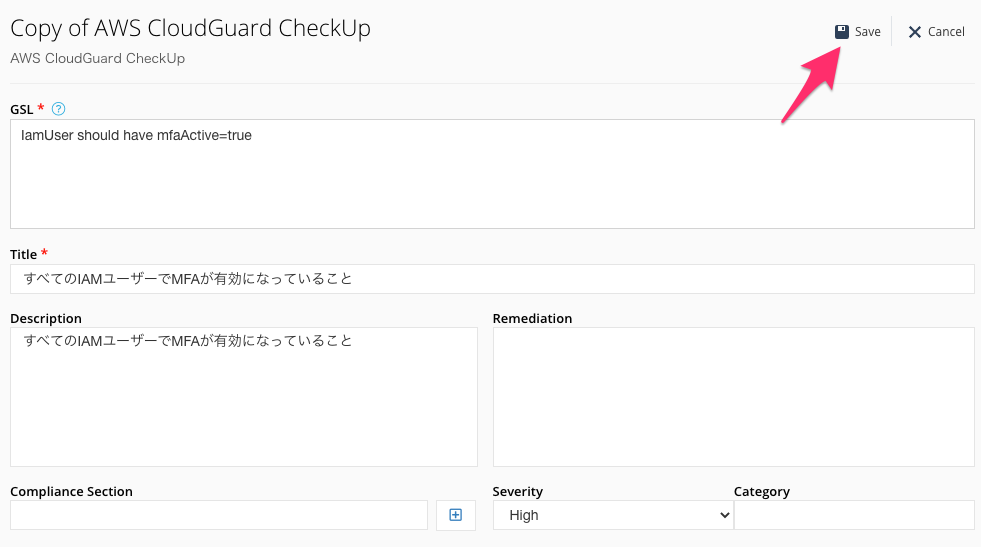This screenshot has width=981, height=547.
Task: Click the GSL field label
Action: (x=22, y=108)
